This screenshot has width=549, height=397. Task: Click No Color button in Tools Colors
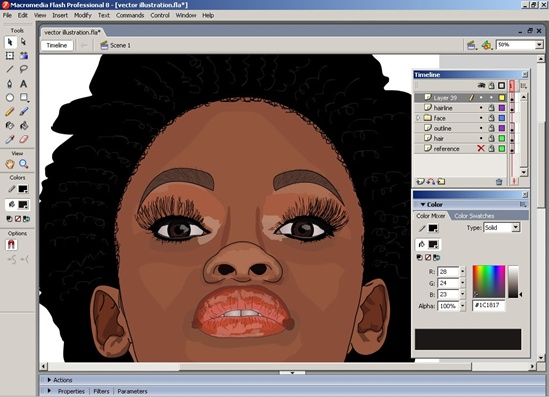18,219
